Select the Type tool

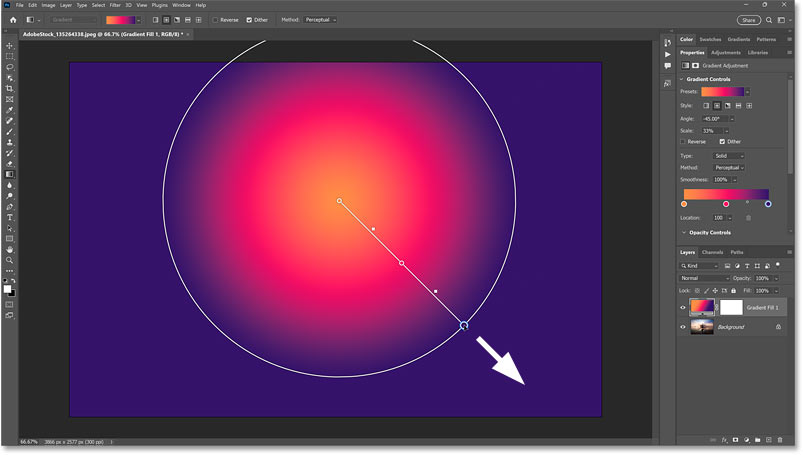point(9,217)
